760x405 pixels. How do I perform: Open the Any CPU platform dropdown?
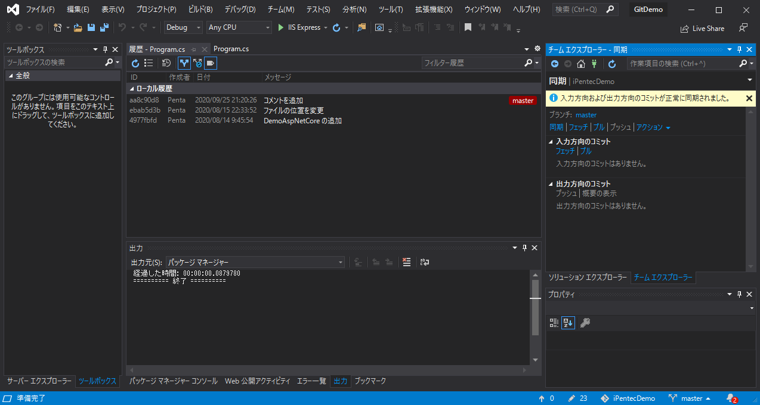tap(239, 28)
